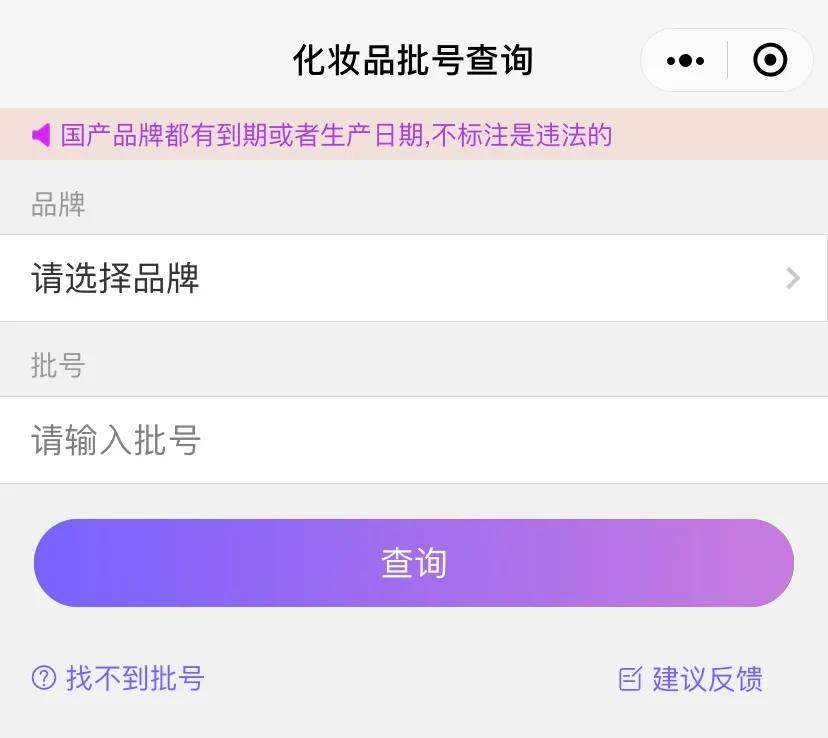Screen dimensions: 828x738
Task: Click the feedback pencil-note icon
Action: 630,679
